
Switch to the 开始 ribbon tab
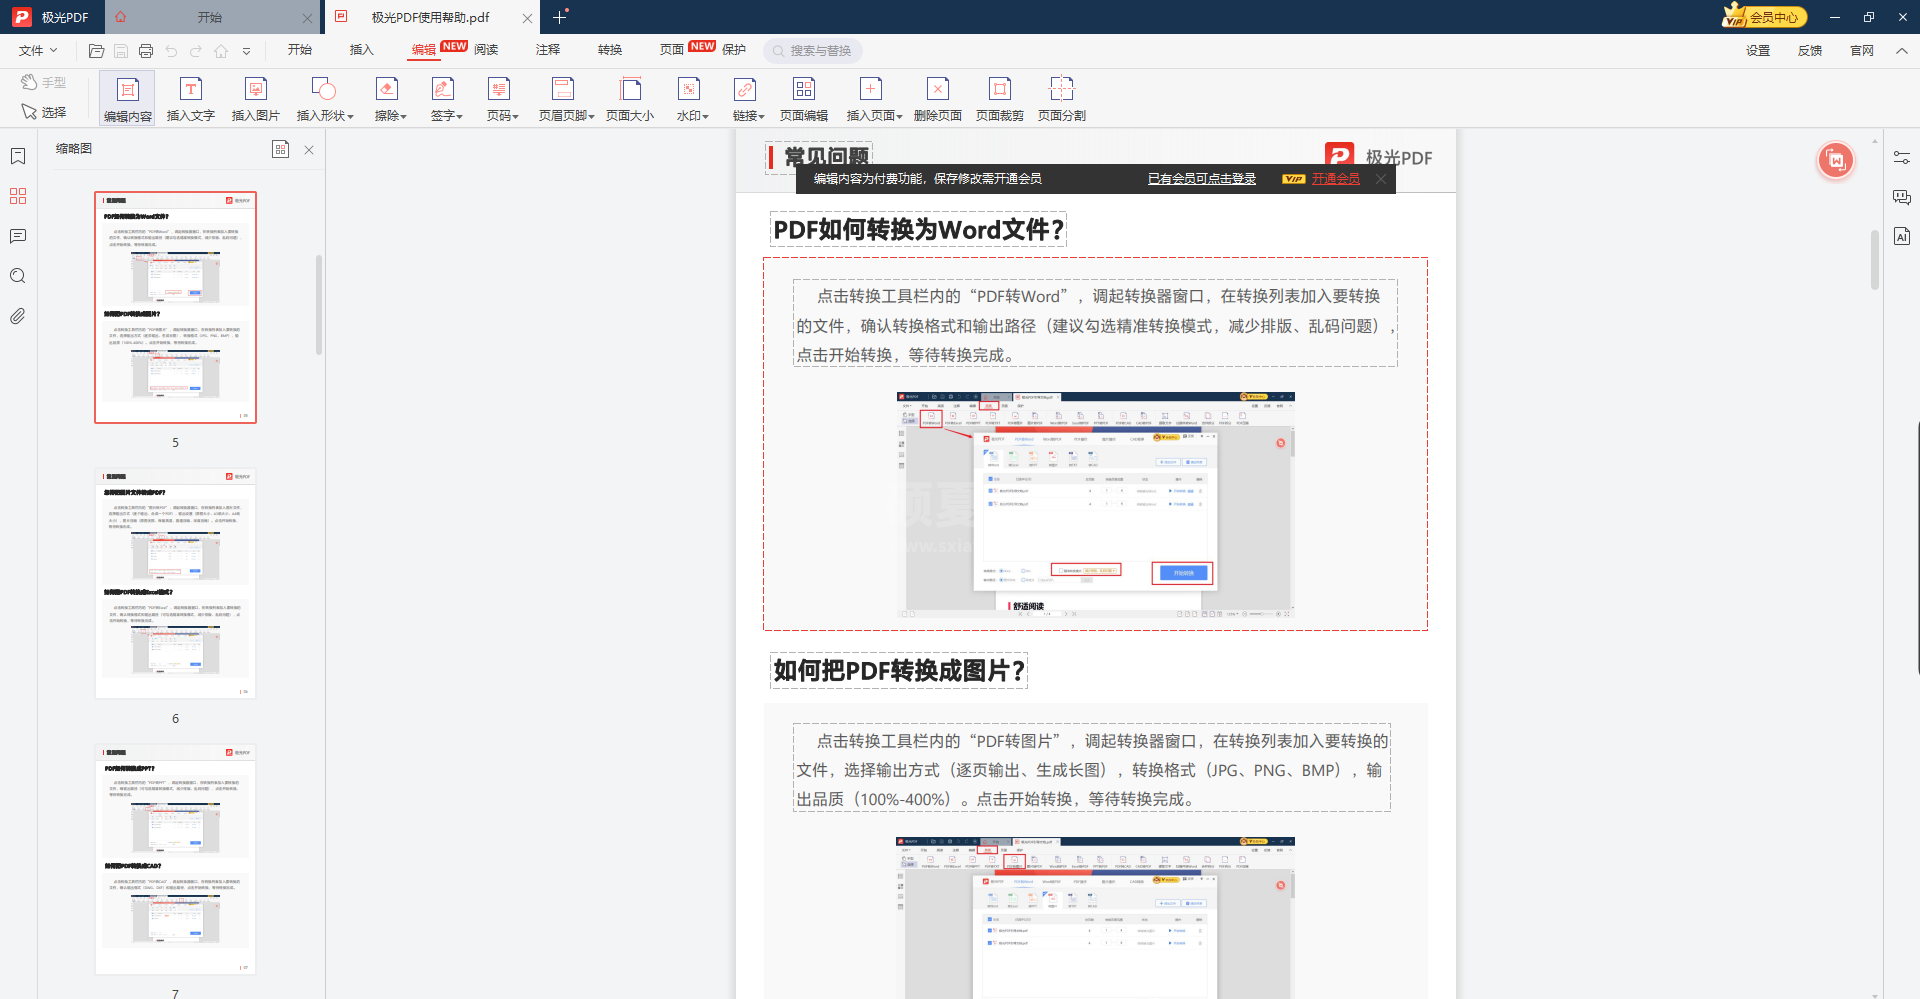(x=300, y=50)
